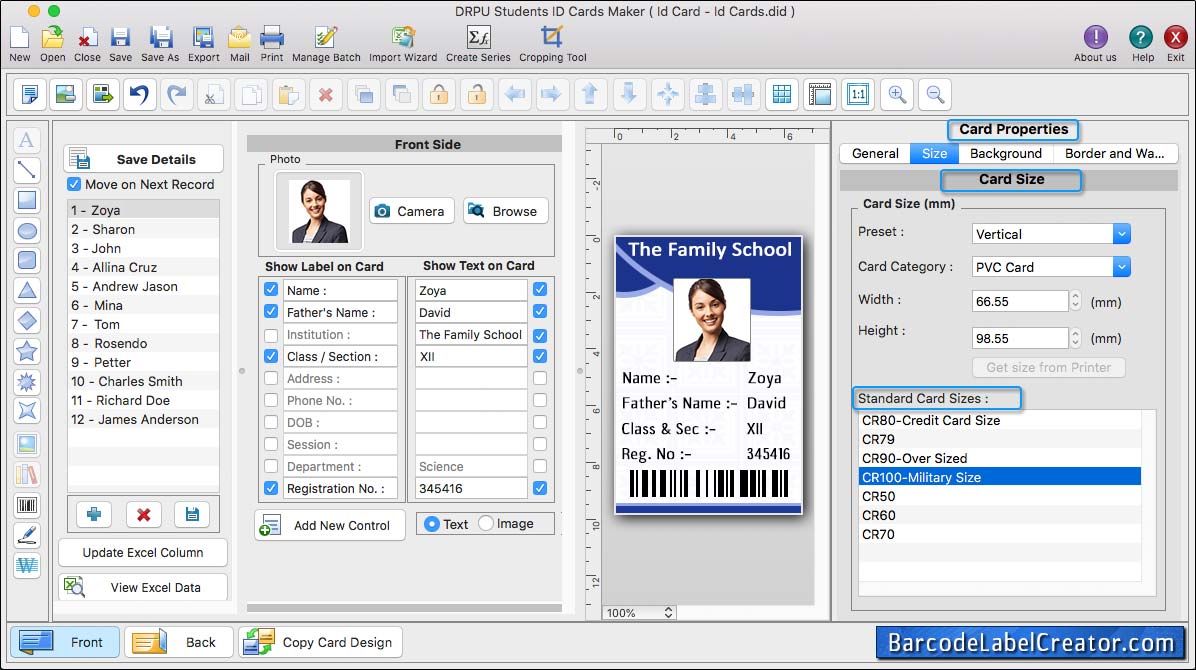Click Copy Card Design button
Image resolution: width=1196 pixels, height=670 pixels.
tap(320, 643)
